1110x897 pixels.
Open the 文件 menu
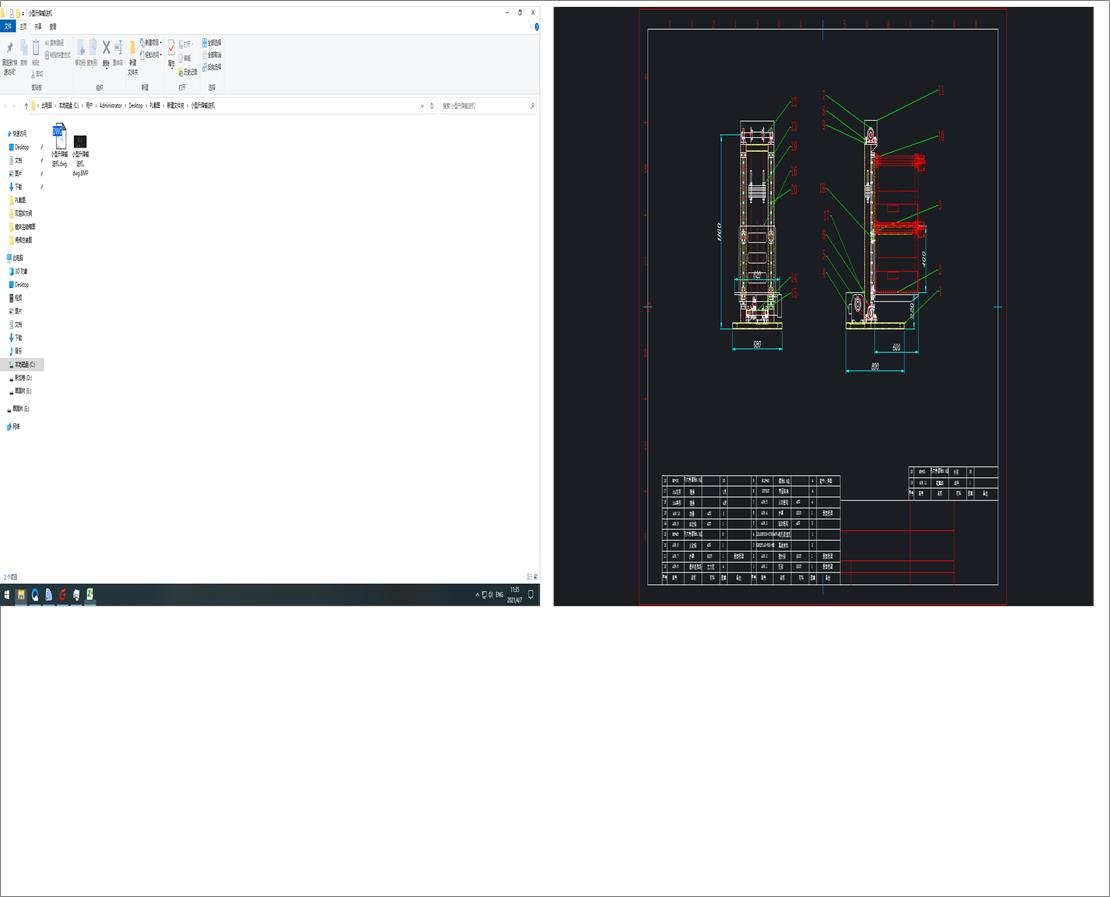(10, 26)
